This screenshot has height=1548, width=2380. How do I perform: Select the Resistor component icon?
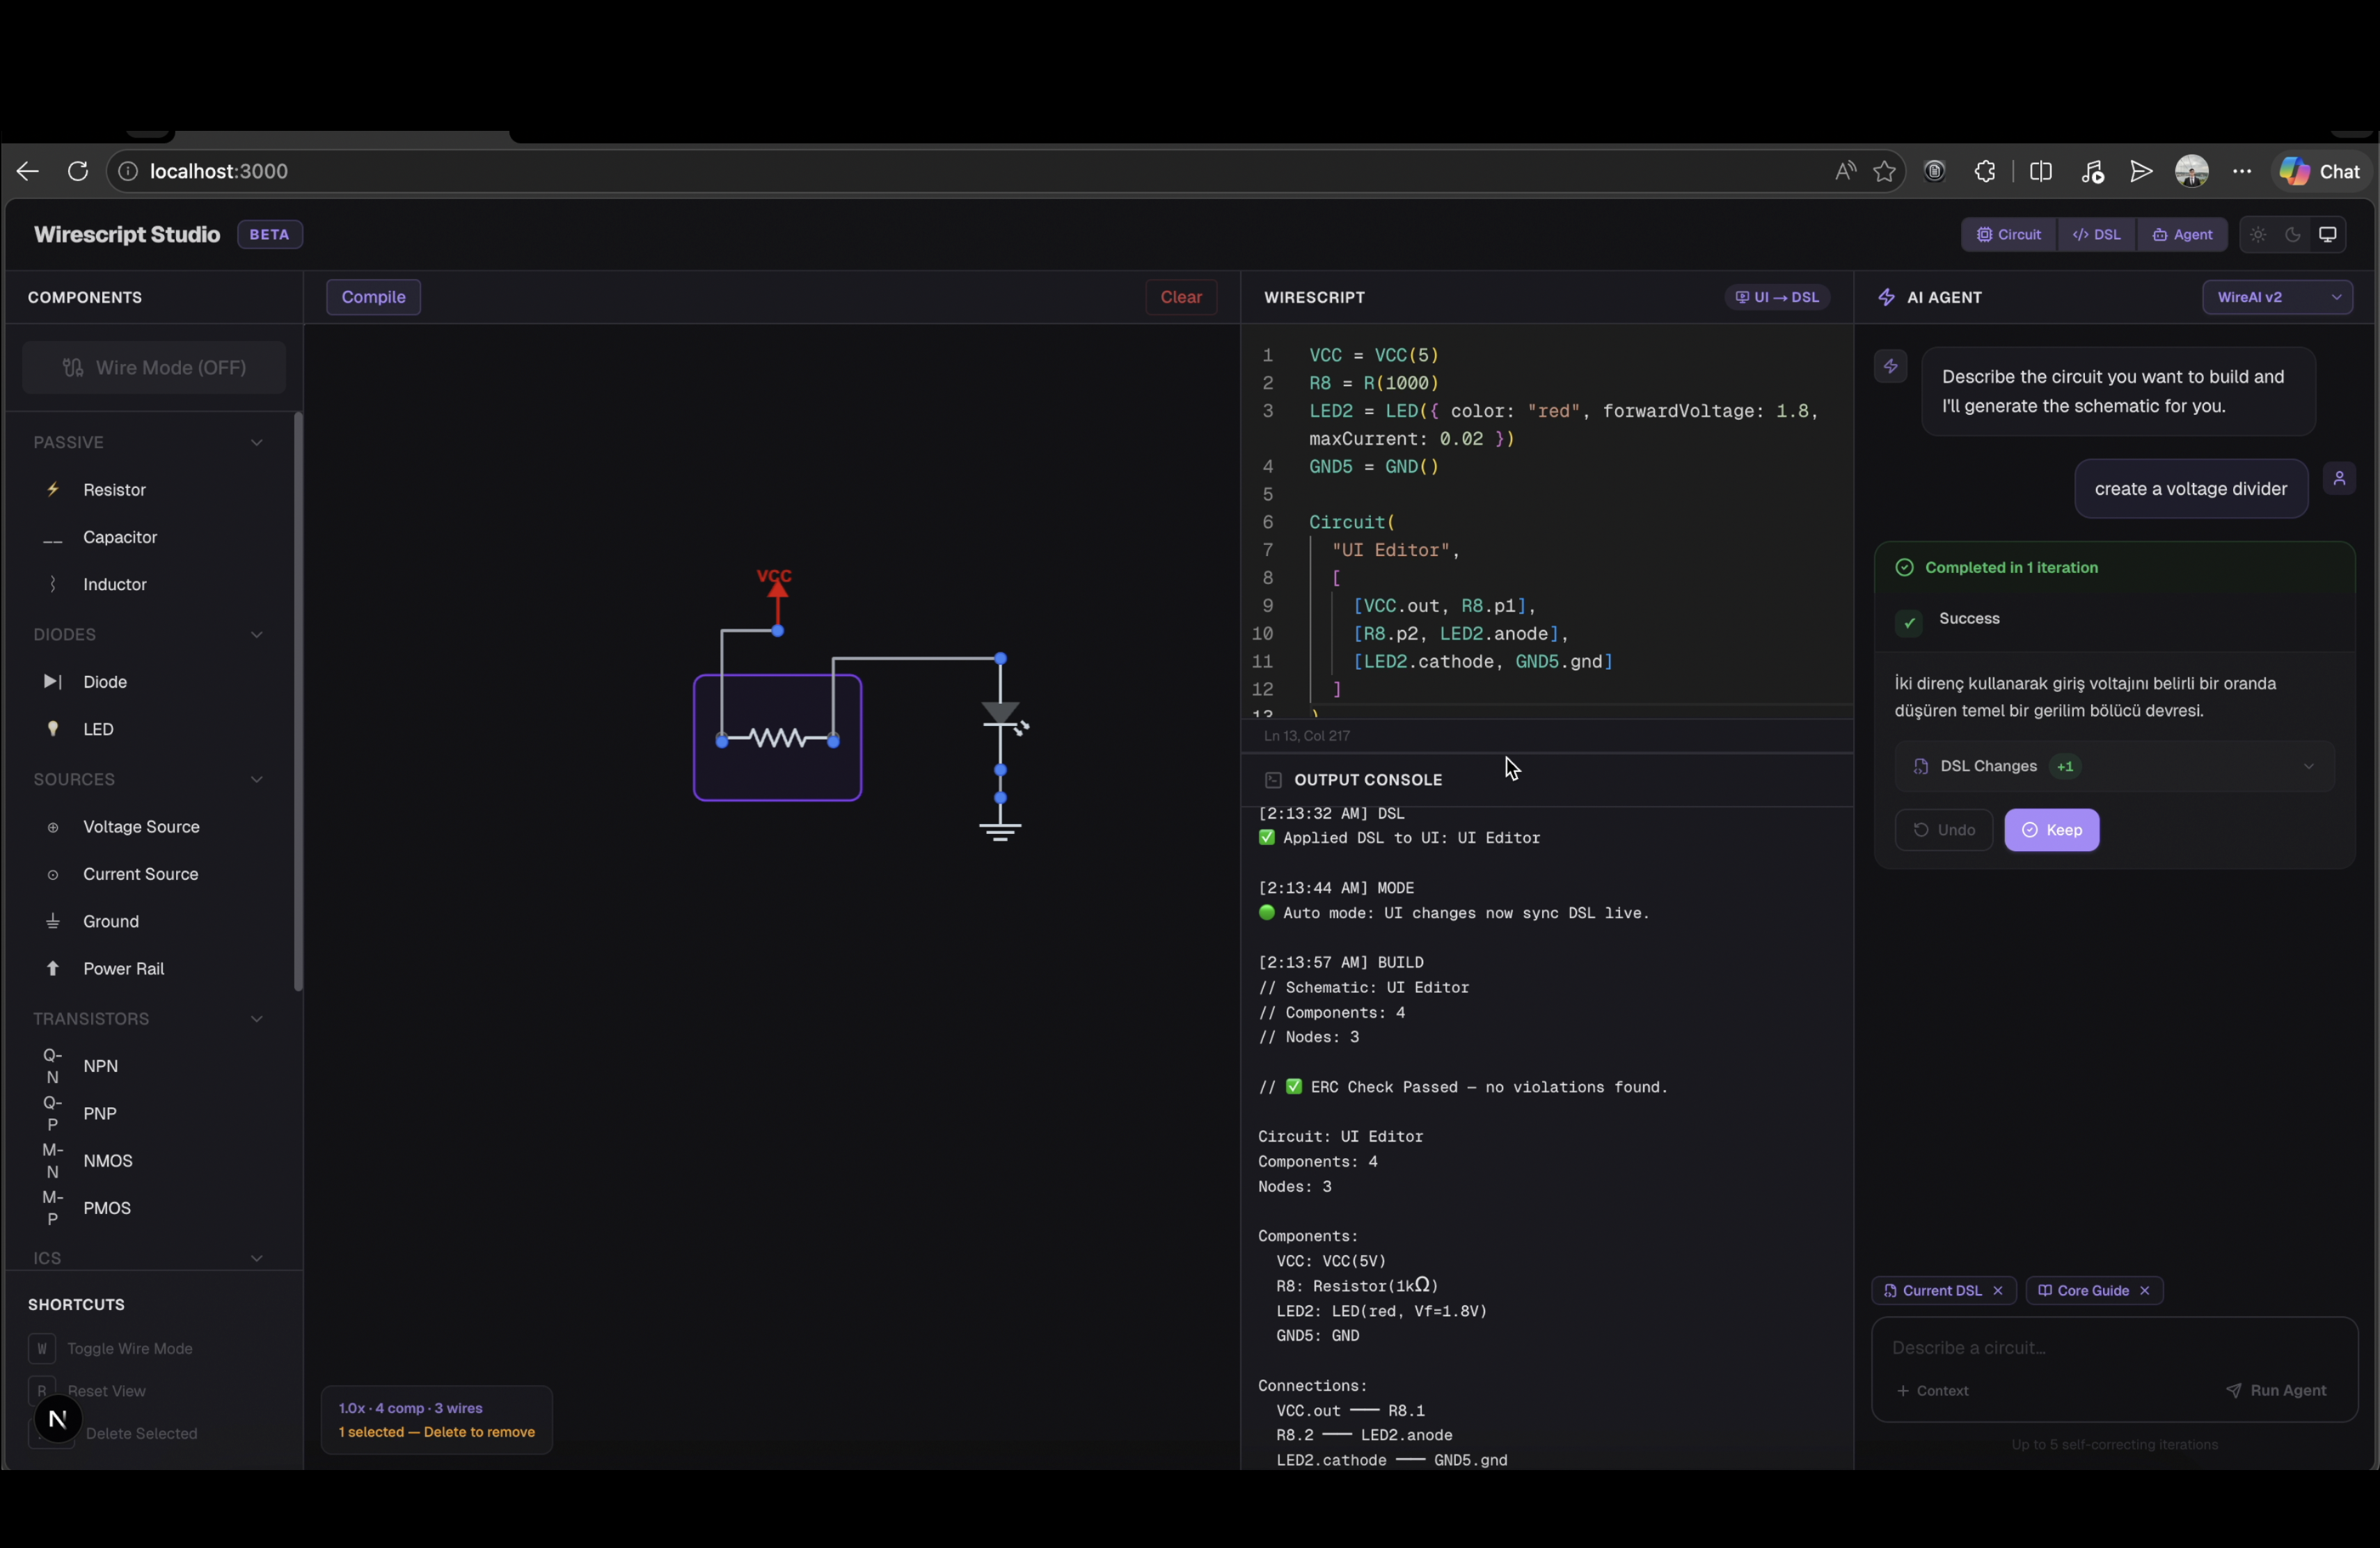point(53,489)
